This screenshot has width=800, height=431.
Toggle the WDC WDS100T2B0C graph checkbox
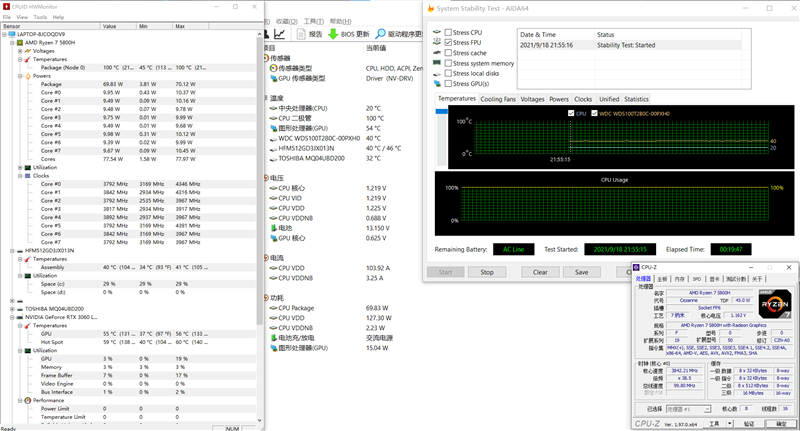(594, 113)
